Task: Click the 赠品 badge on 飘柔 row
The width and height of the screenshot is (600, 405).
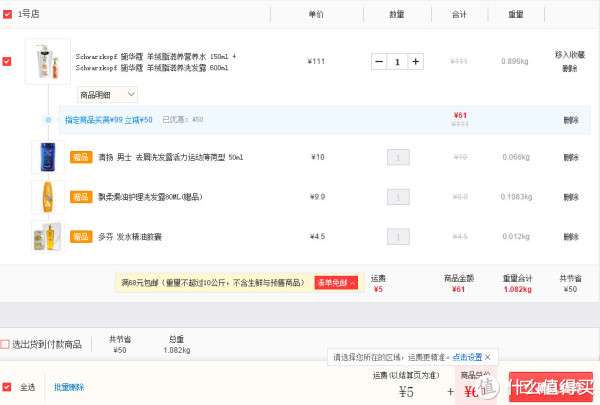Action: (x=81, y=197)
